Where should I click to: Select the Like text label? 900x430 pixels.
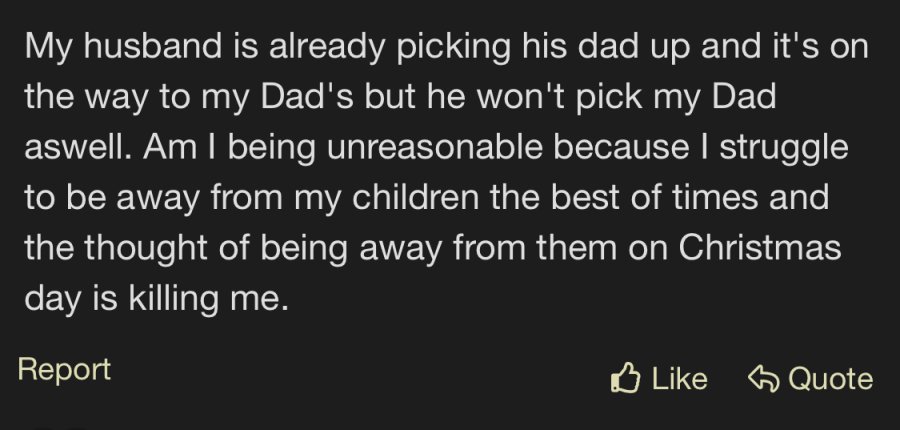(680, 379)
